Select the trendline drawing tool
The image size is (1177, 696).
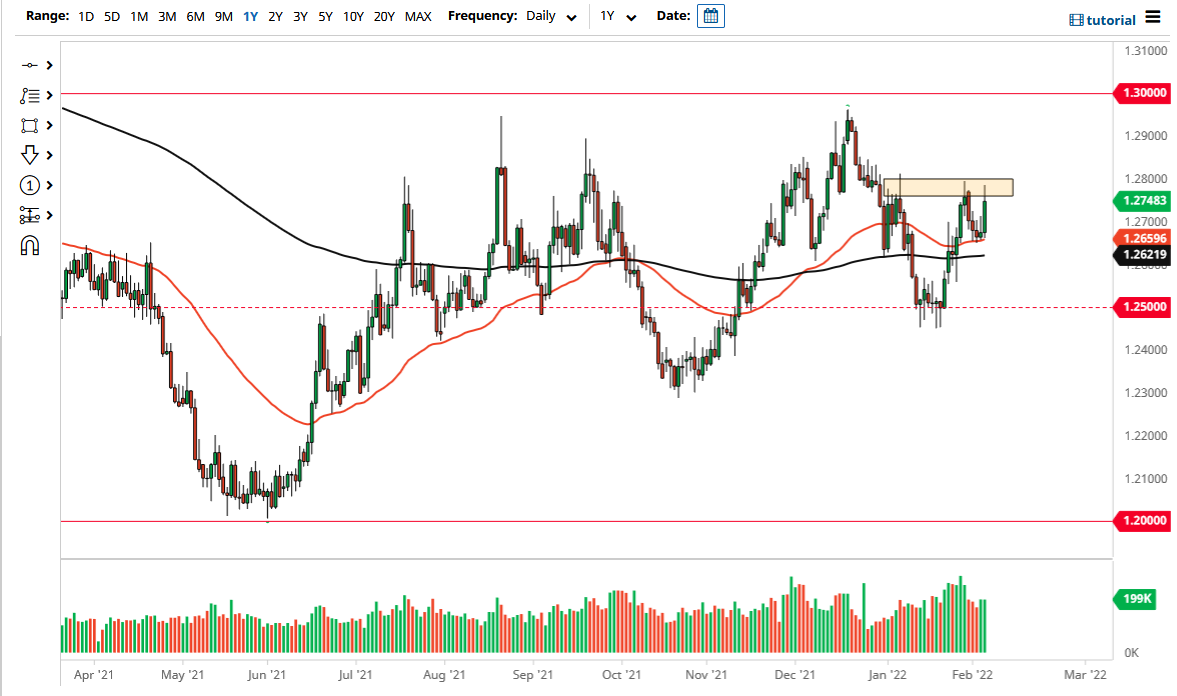click(x=31, y=65)
